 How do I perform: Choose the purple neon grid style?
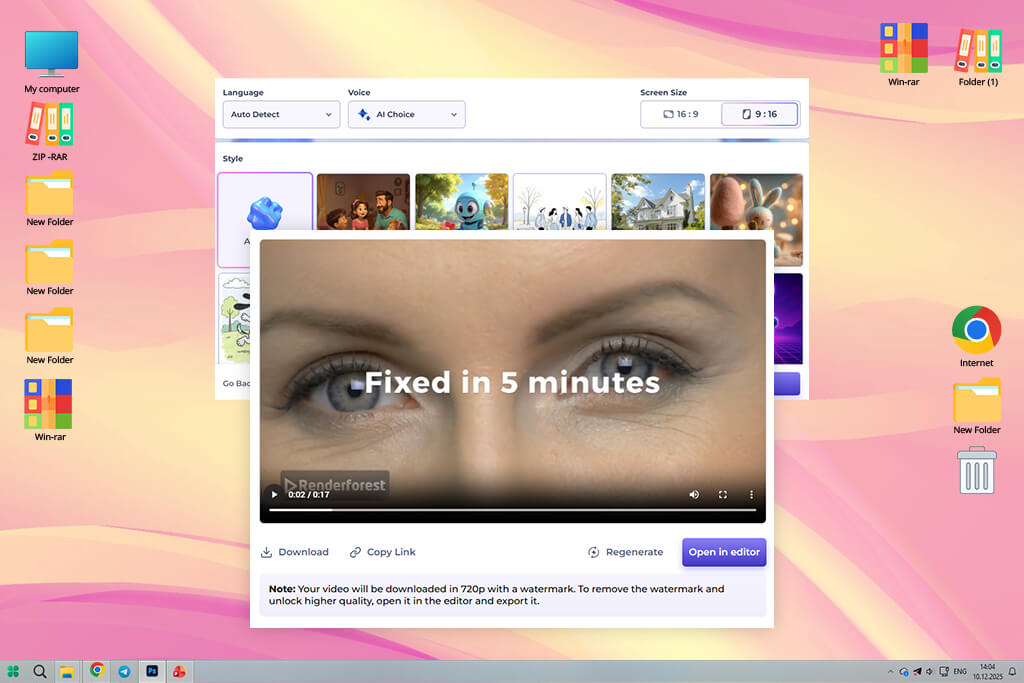[x=788, y=319]
